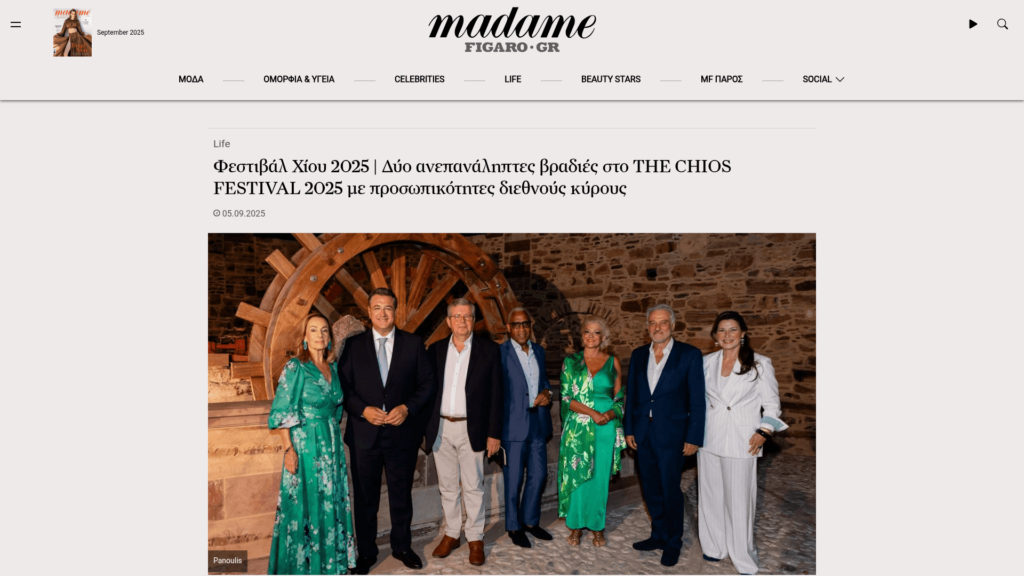Select the CELEBRITIES nav item
Image resolution: width=1024 pixels, height=576 pixels.
pyautogui.click(x=419, y=79)
